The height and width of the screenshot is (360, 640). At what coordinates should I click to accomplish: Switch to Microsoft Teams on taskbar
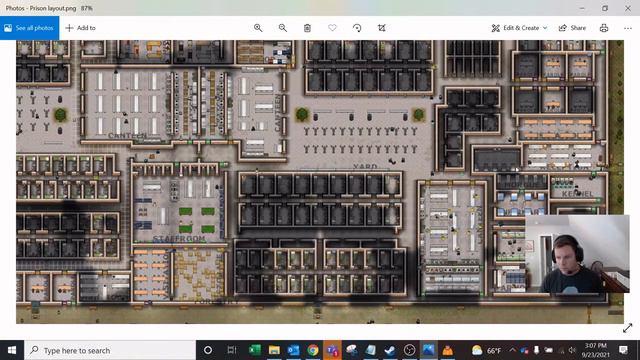click(332, 350)
